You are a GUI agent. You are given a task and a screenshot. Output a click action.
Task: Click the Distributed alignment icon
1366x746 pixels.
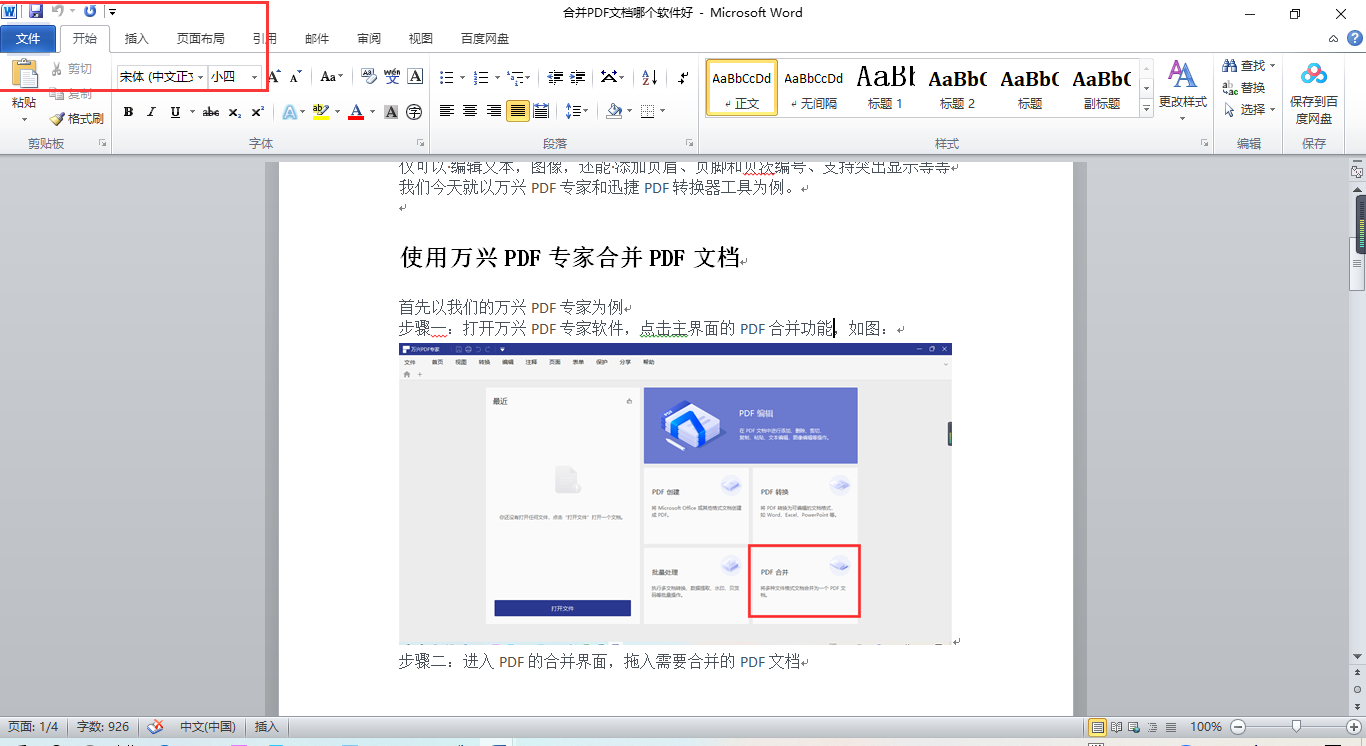541,111
